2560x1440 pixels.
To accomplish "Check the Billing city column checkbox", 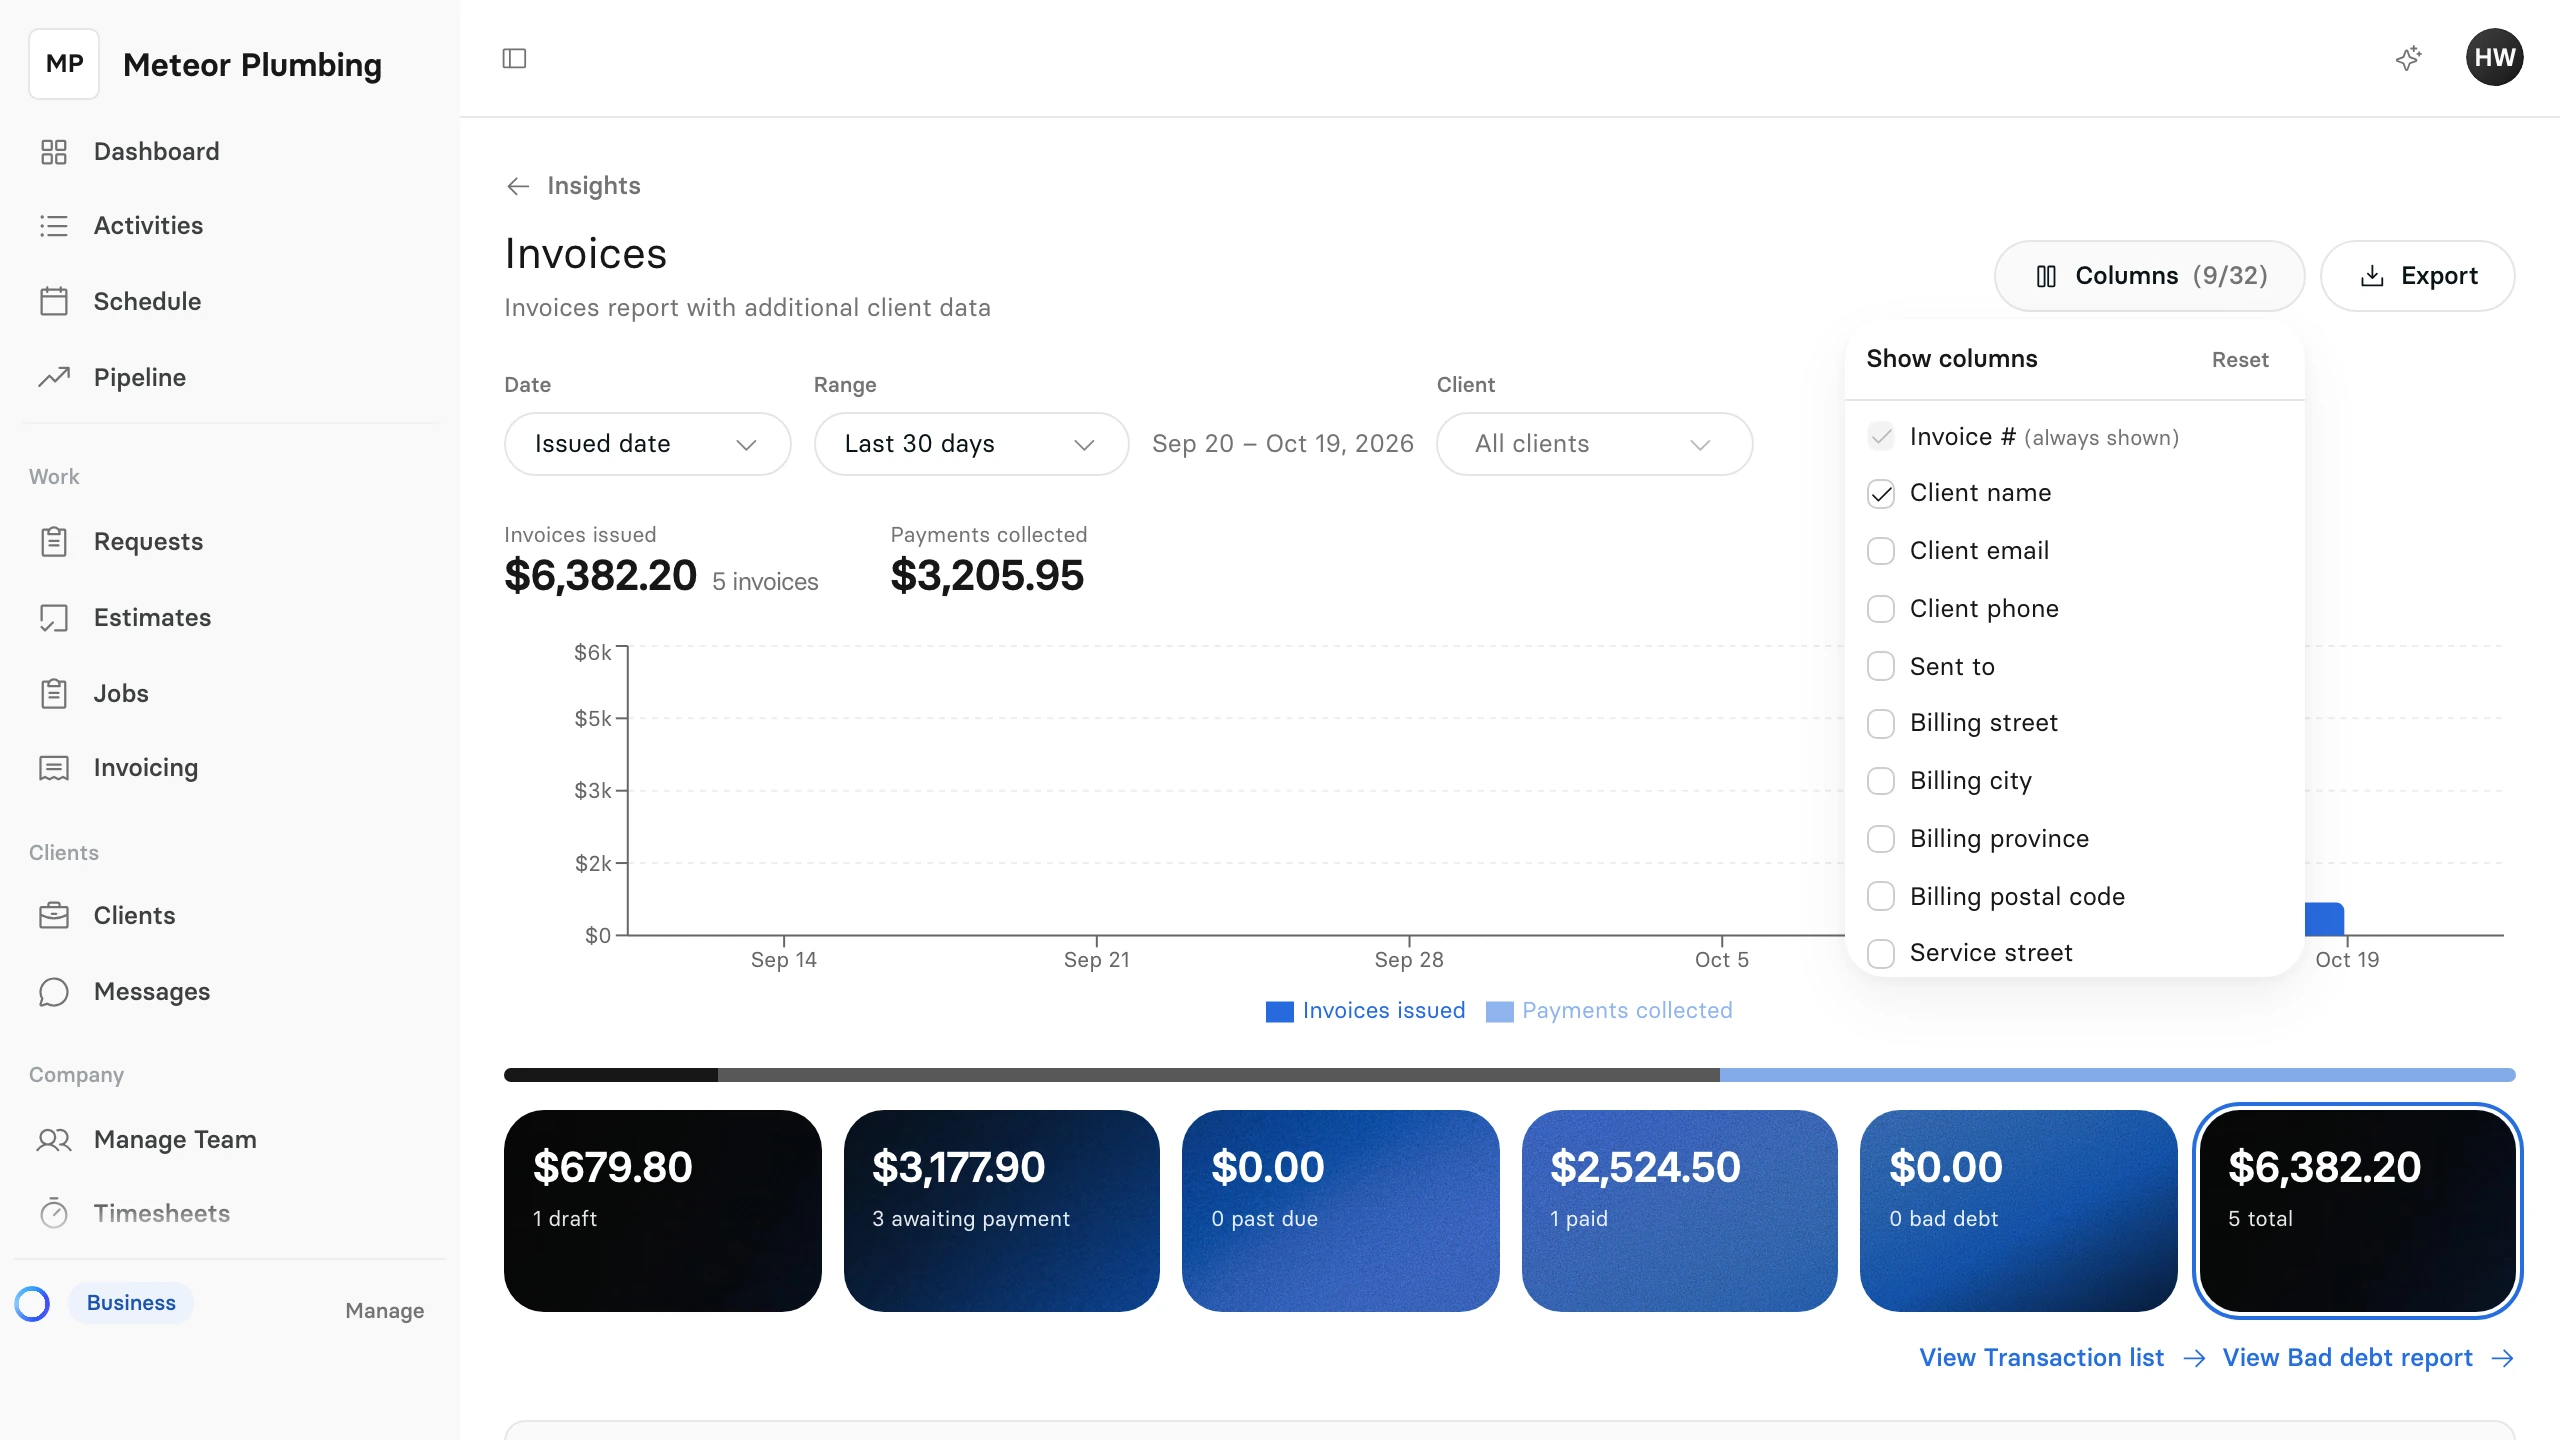I will pos(1881,781).
